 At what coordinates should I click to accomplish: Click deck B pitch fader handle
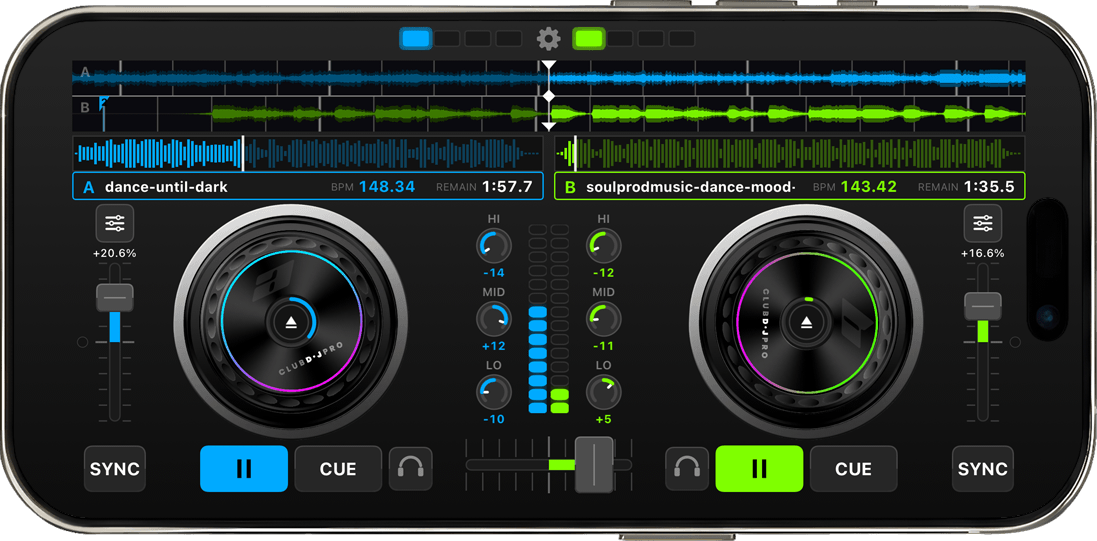point(983,307)
